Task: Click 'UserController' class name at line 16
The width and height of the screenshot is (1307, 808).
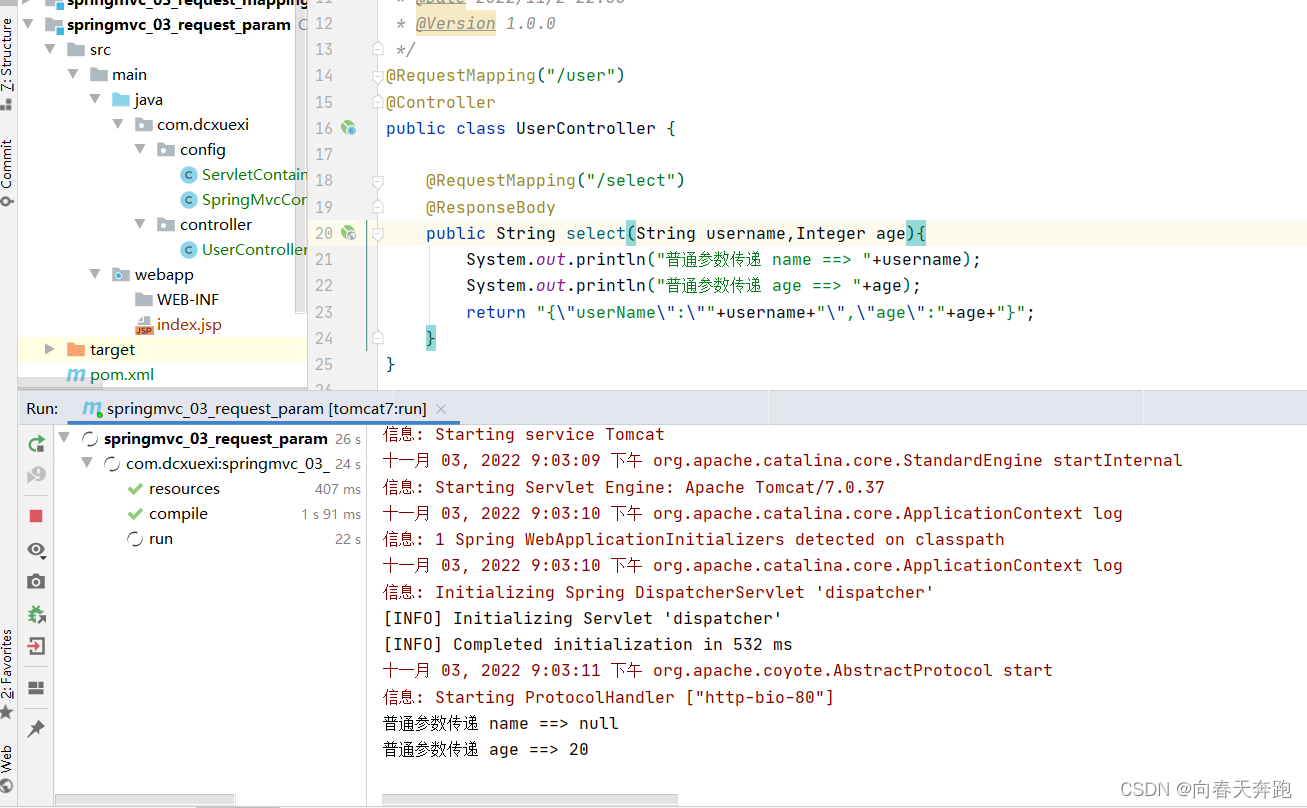Action: pos(586,128)
